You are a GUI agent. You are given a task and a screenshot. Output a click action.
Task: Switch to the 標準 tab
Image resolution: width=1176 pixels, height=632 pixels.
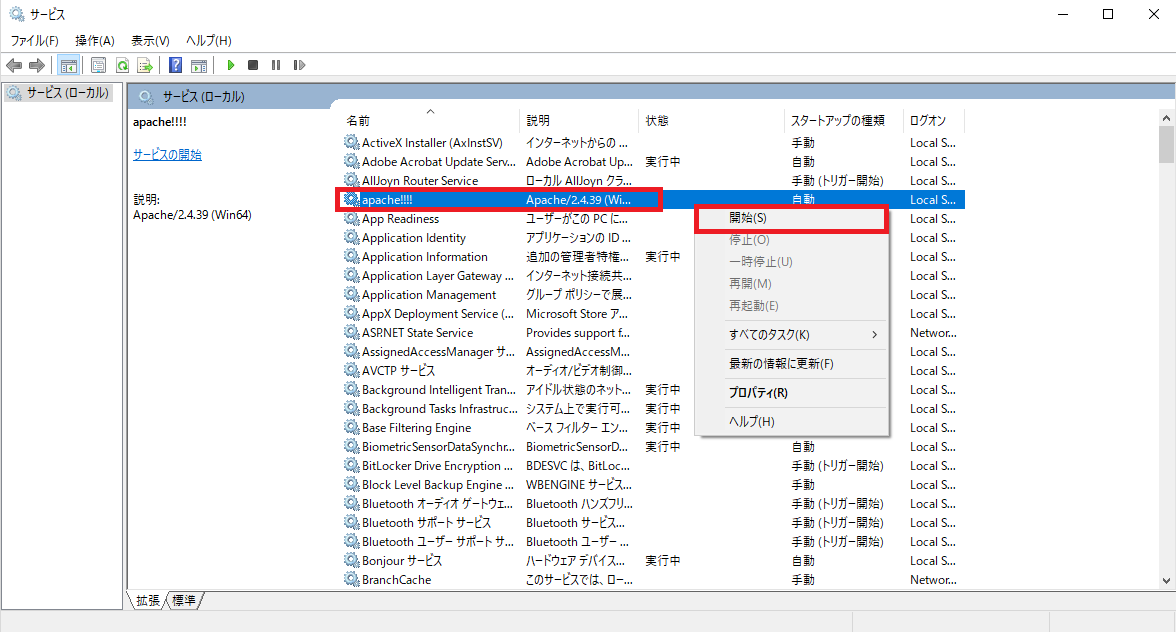coord(184,600)
